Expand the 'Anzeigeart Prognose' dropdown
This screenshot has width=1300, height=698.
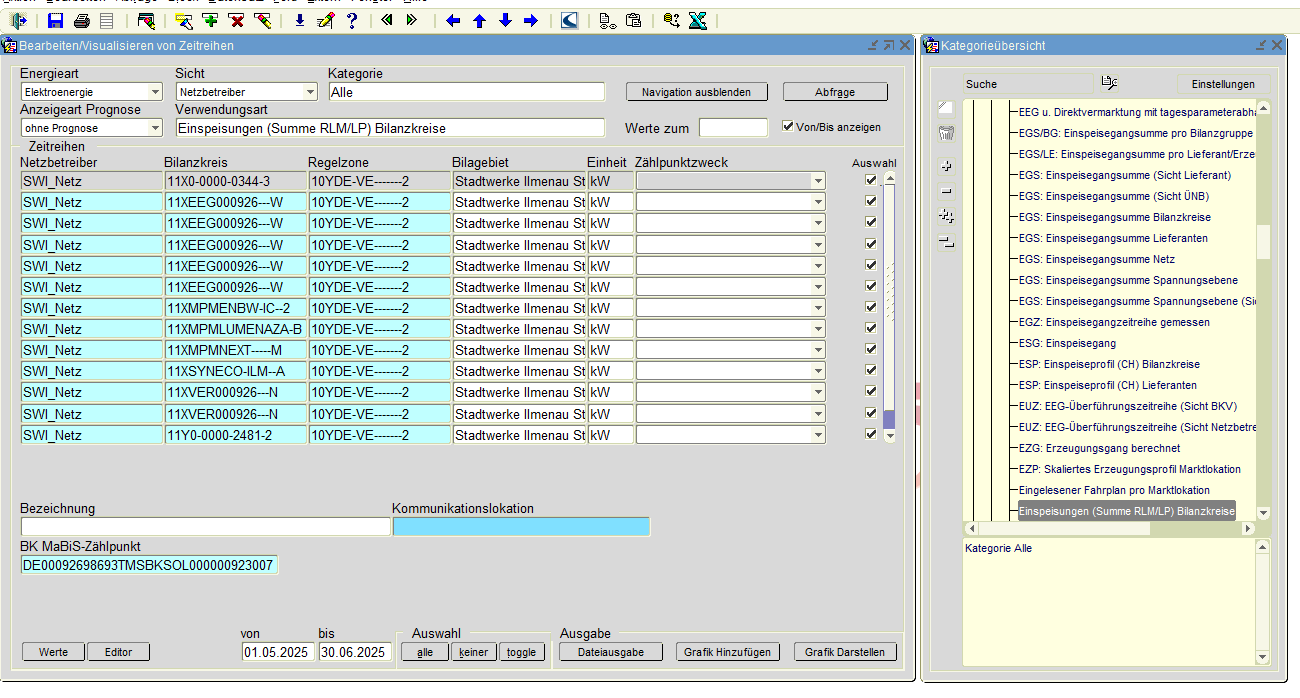pos(154,128)
